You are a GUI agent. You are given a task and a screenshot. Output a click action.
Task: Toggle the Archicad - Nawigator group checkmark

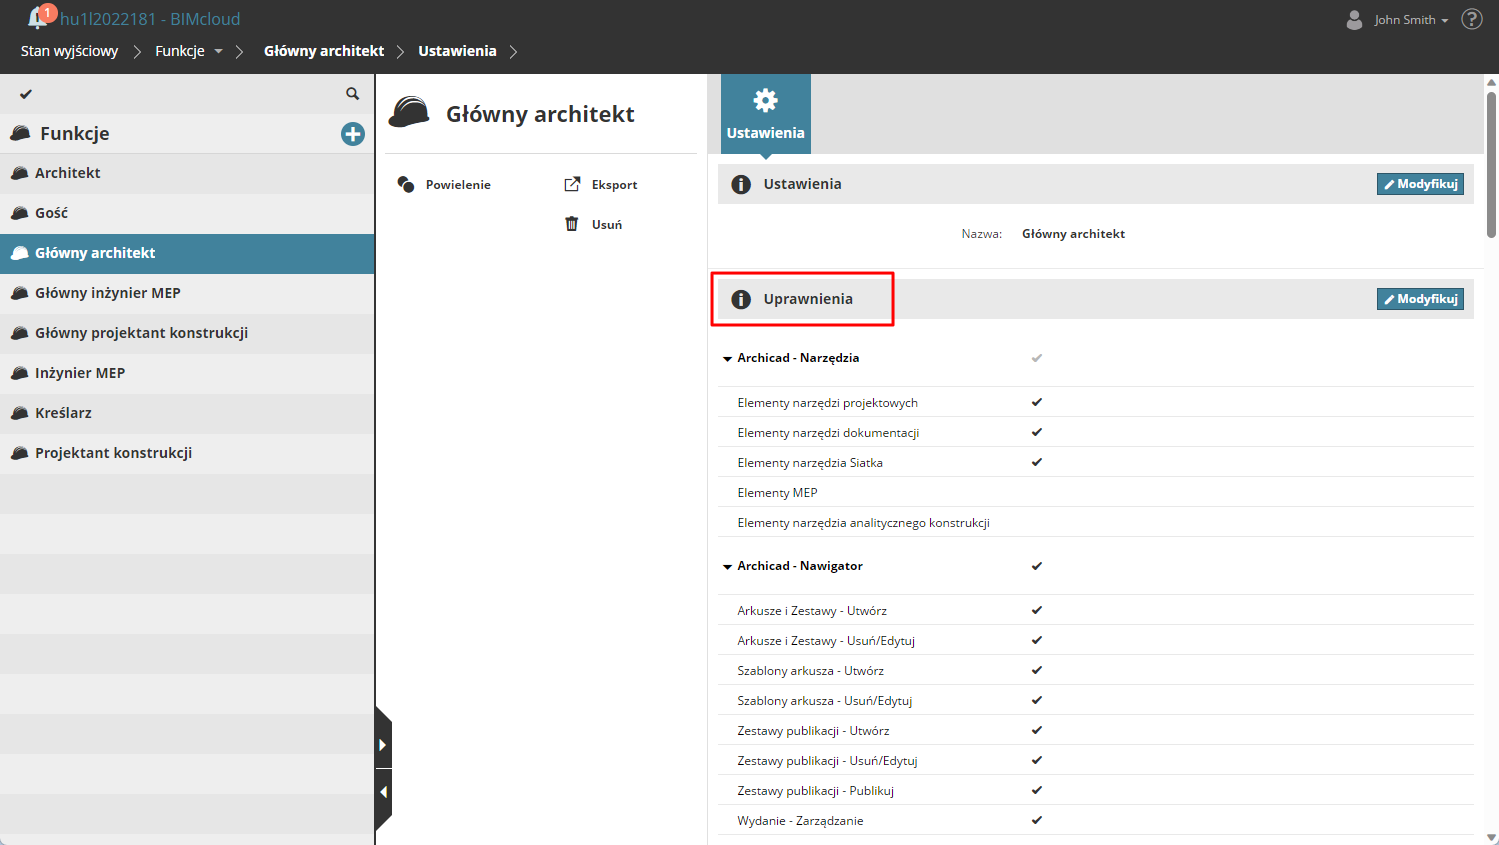1037,566
